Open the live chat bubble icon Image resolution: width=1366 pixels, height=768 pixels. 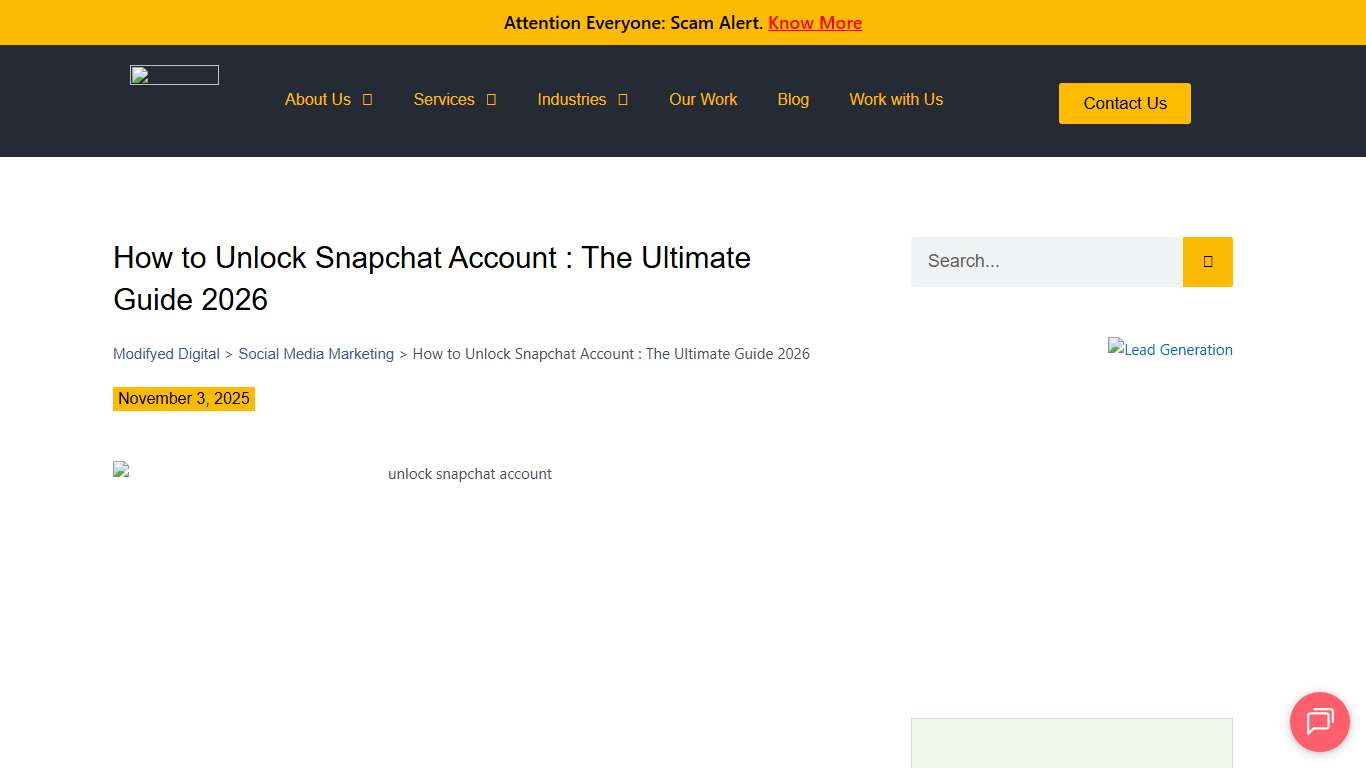(1319, 722)
